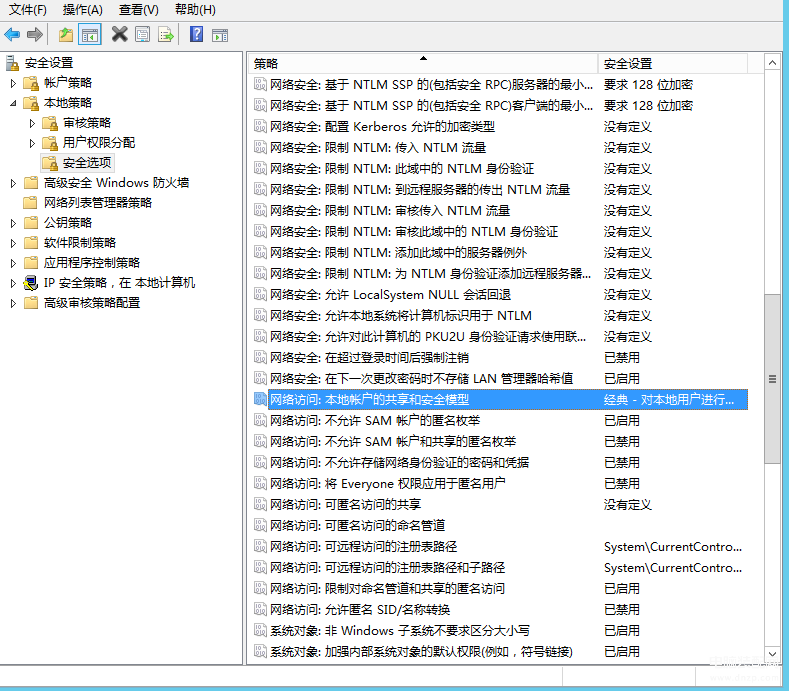Click the Up one level folder icon
The height and width of the screenshot is (691, 789).
click(x=66, y=35)
